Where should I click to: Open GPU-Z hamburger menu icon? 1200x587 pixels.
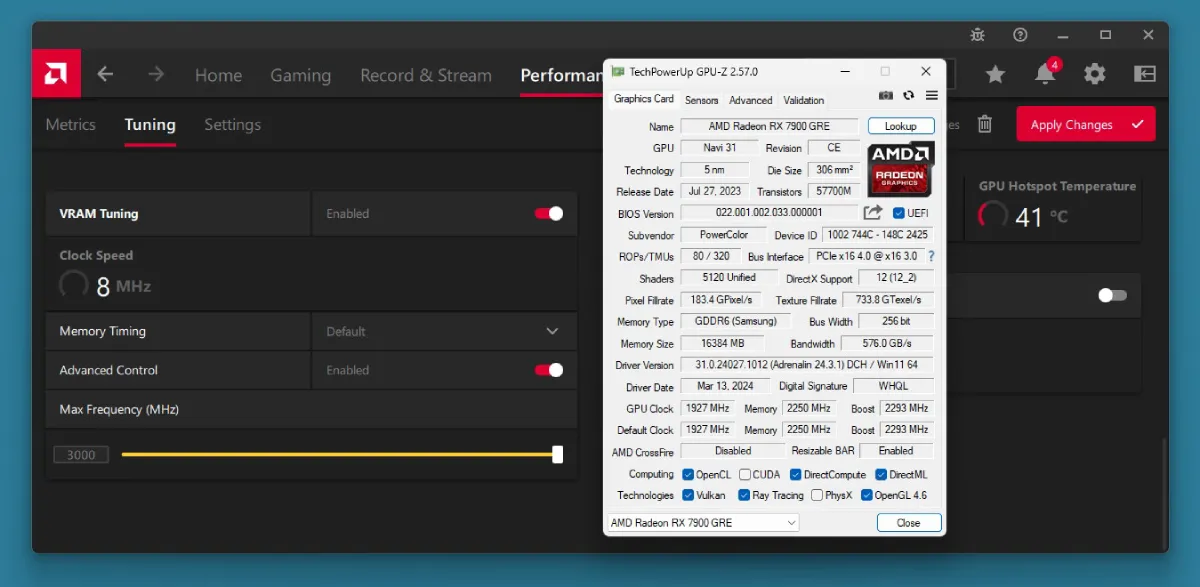coord(931,96)
